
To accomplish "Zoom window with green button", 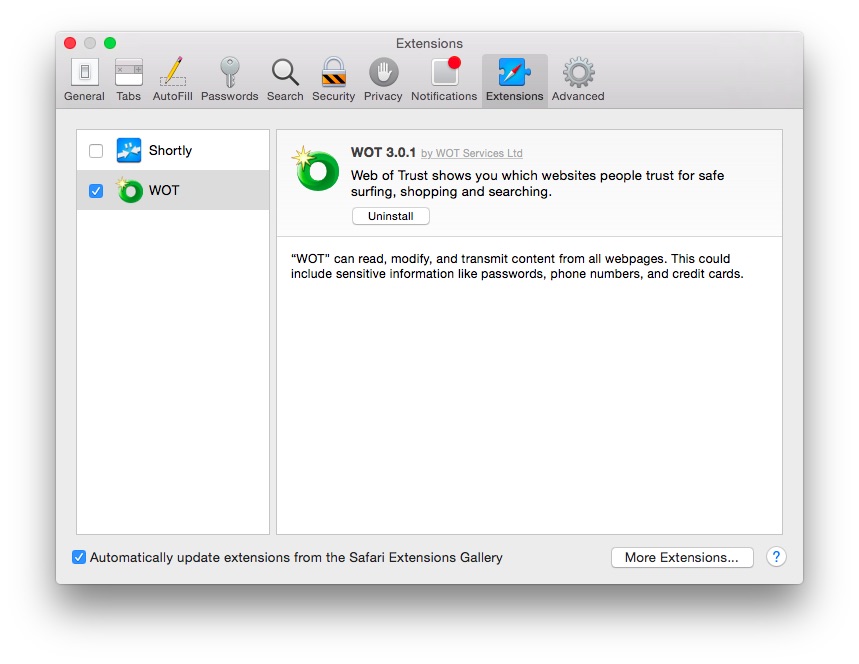I will pyautogui.click(x=110, y=43).
